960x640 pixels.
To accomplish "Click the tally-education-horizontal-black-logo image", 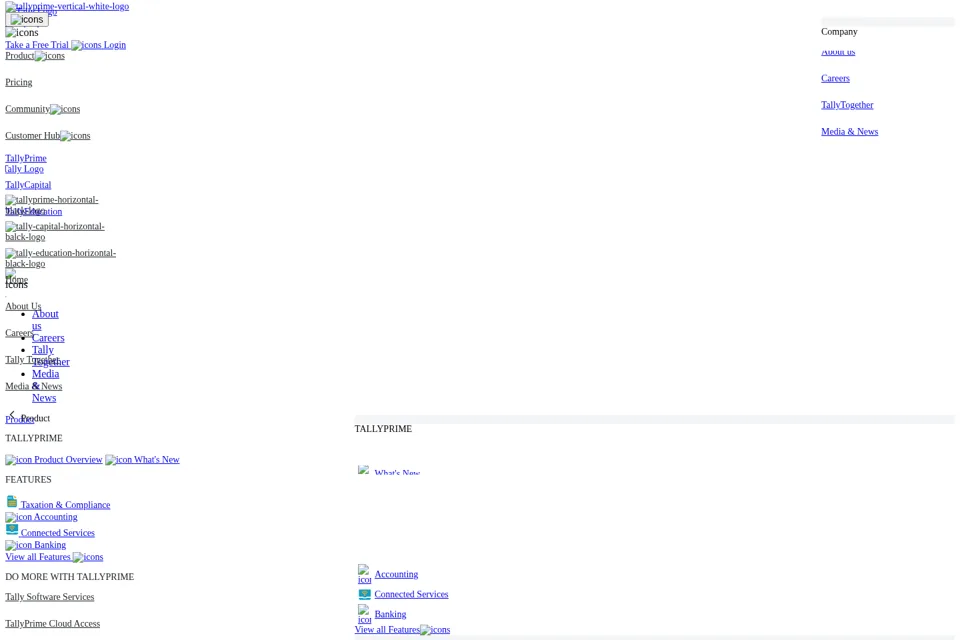I will 61,258.
